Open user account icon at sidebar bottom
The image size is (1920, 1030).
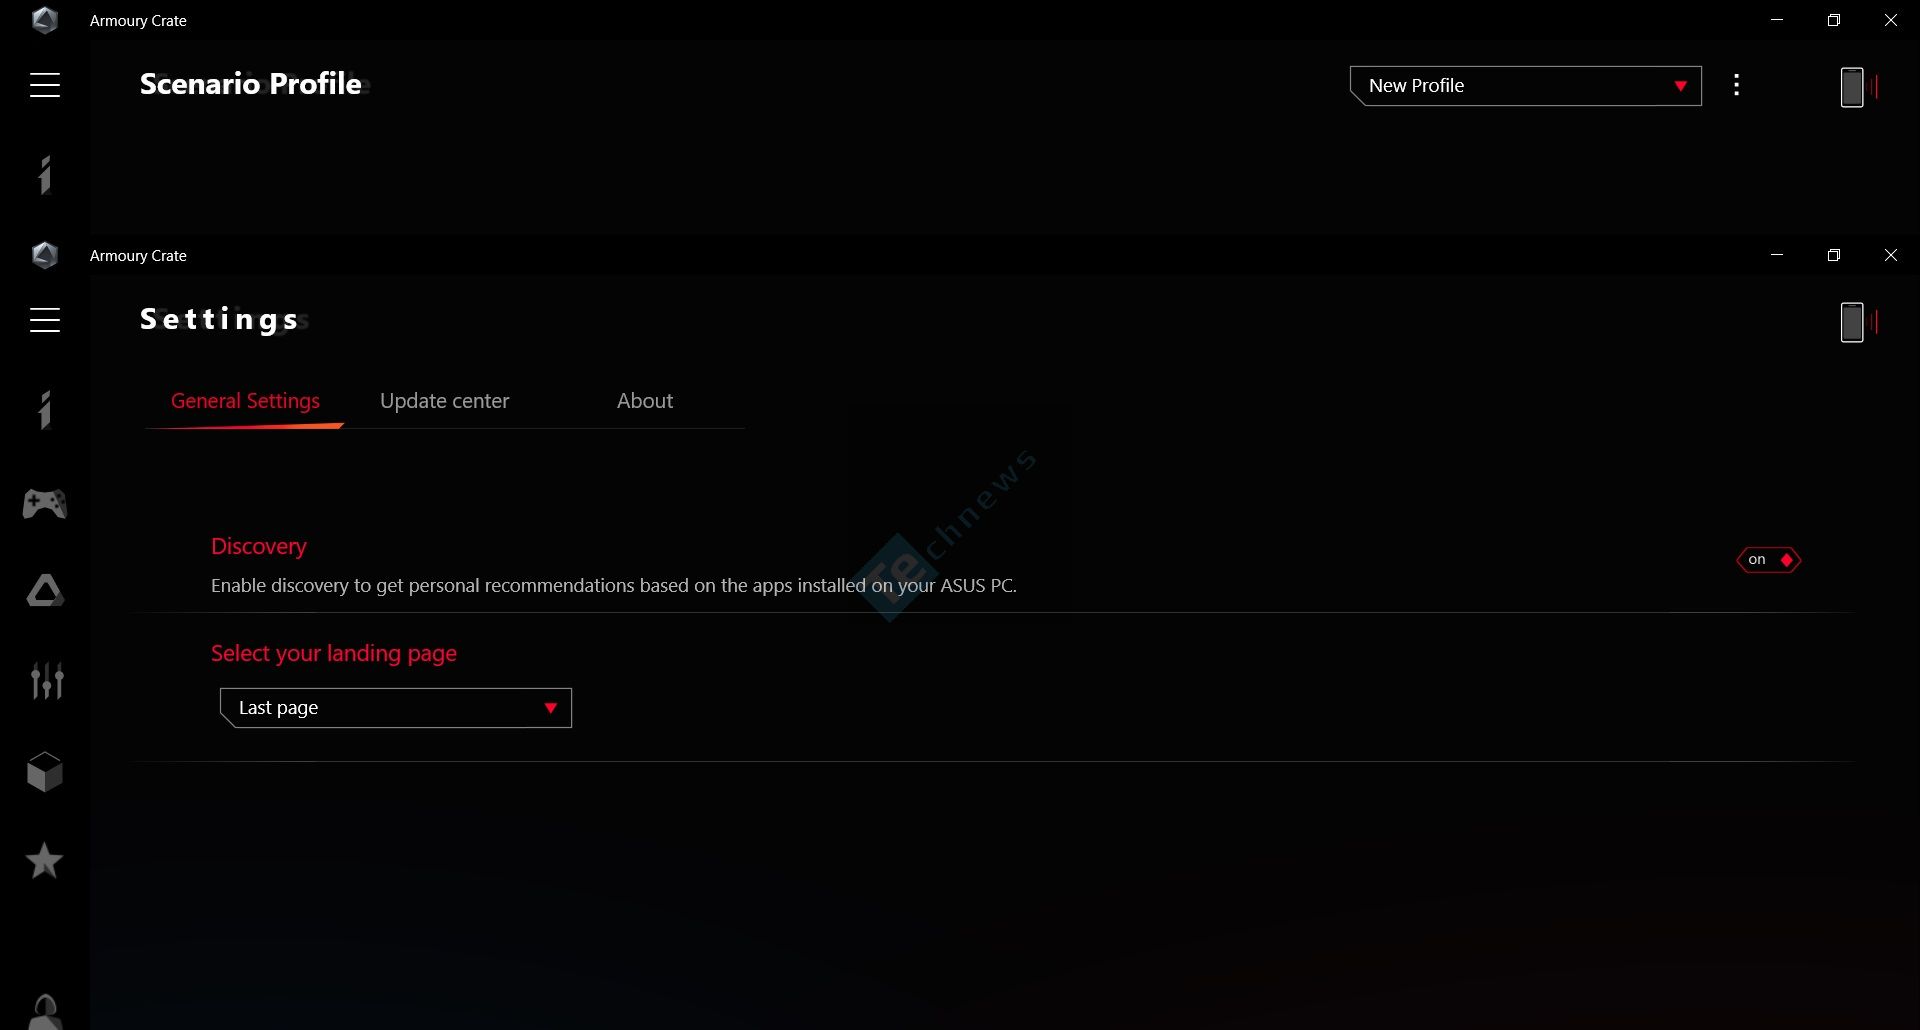(45, 1012)
